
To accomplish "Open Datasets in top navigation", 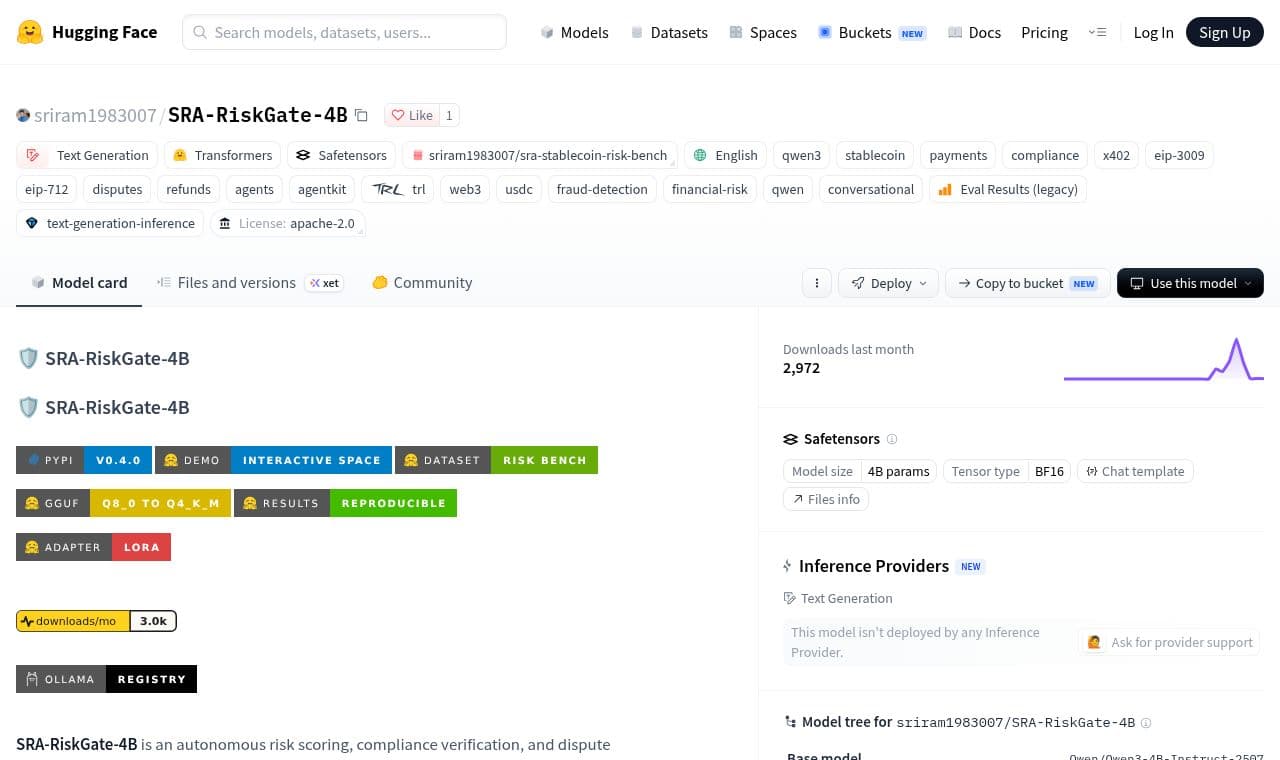I will coord(669,32).
